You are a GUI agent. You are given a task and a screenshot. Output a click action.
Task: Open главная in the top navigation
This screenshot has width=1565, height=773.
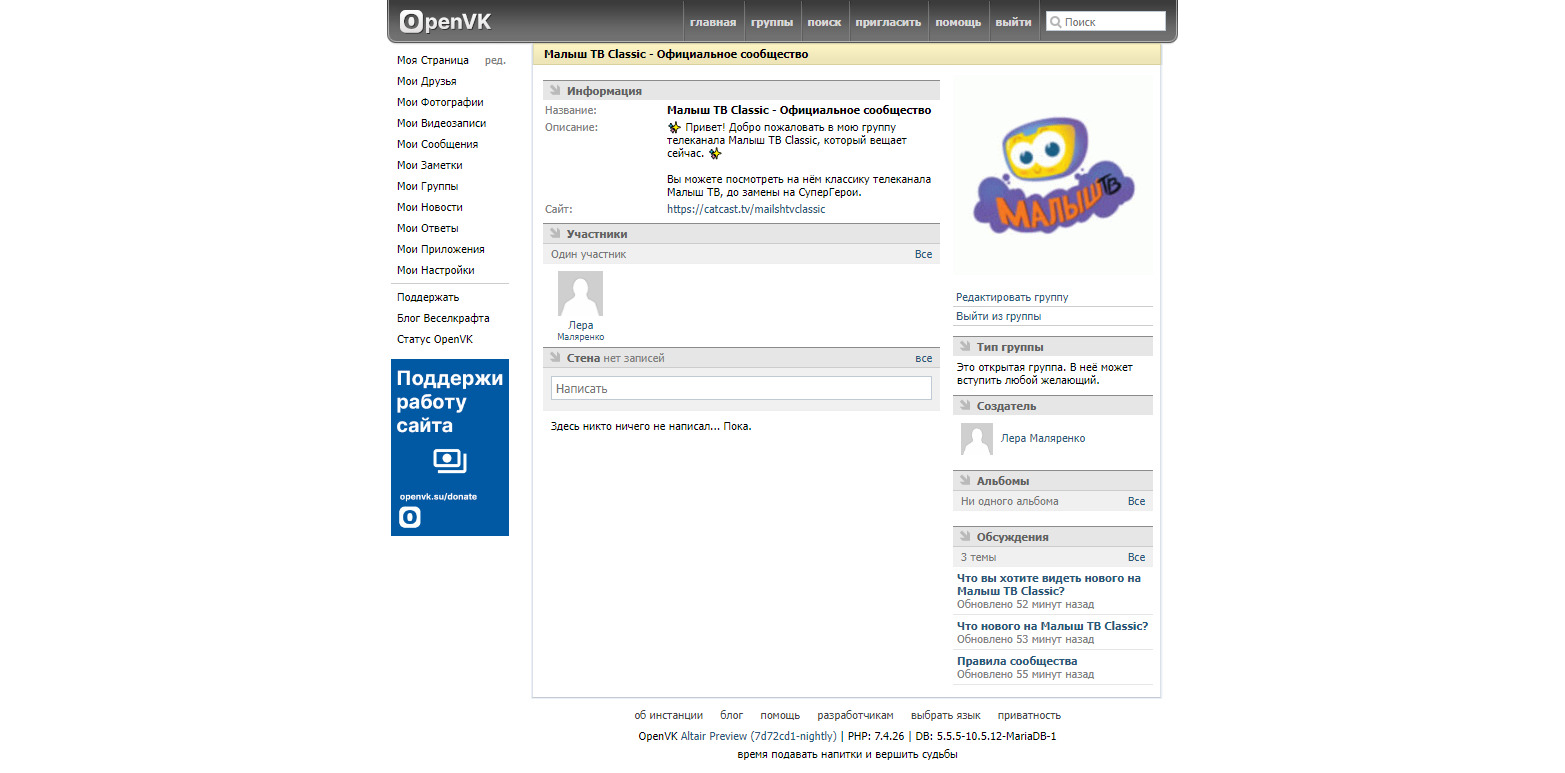[712, 22]
